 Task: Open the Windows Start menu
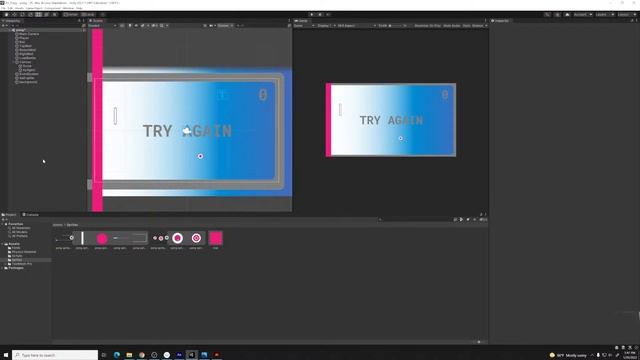(6, 355)
